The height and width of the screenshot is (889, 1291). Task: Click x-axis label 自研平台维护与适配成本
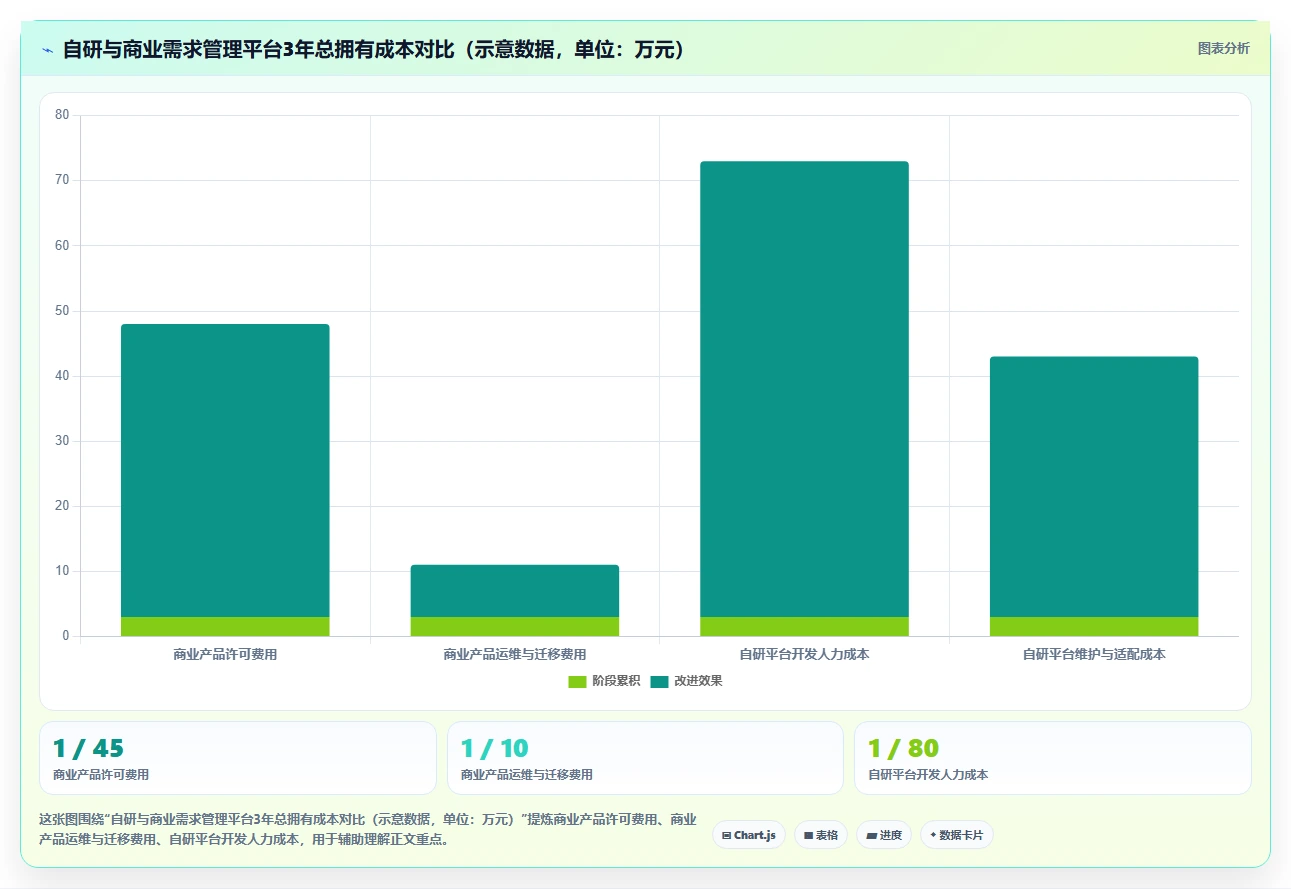coord(1094,655)
